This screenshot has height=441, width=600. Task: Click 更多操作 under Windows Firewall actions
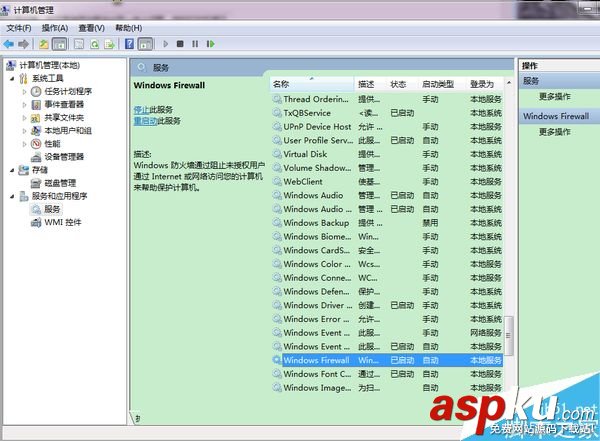coord(554,131)
